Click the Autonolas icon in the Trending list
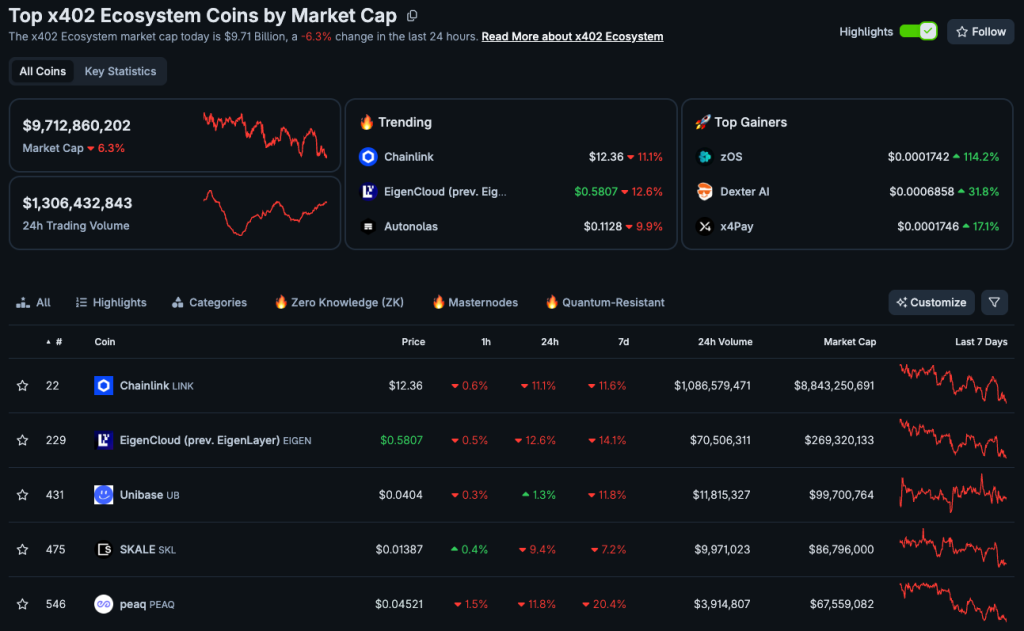 [367, 227]
